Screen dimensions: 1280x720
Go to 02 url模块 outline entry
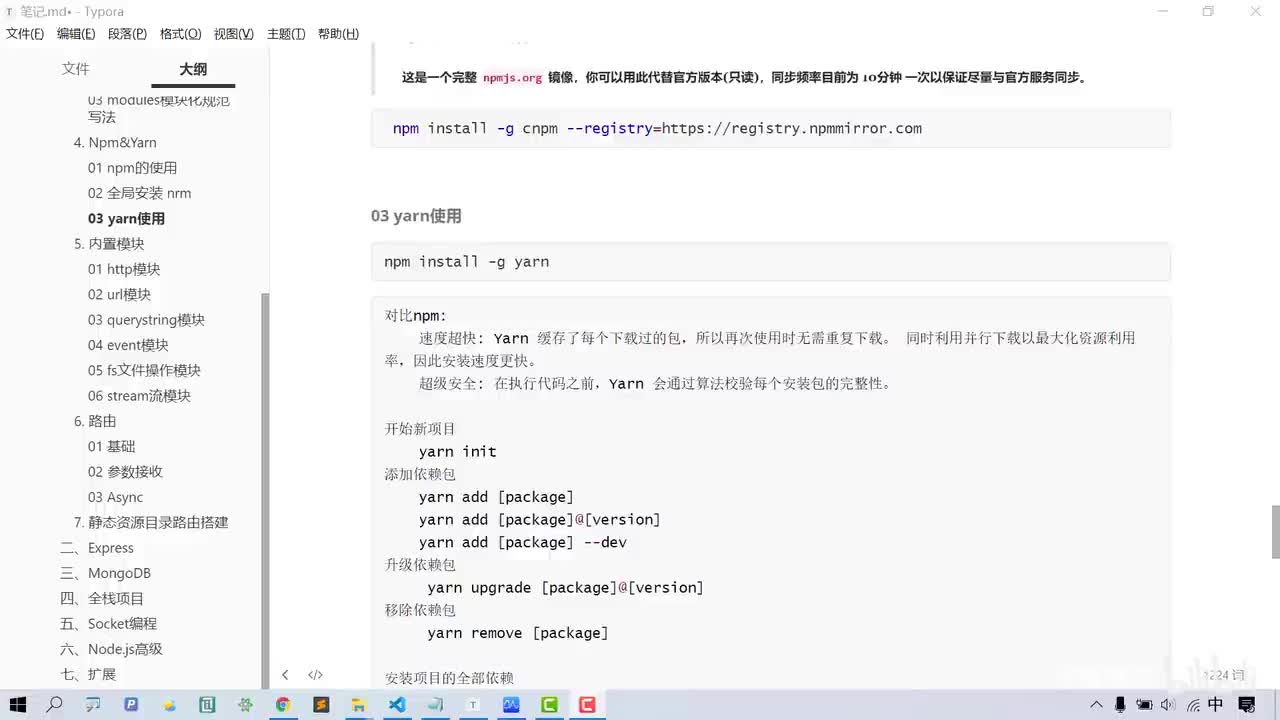tap(119, 295)
